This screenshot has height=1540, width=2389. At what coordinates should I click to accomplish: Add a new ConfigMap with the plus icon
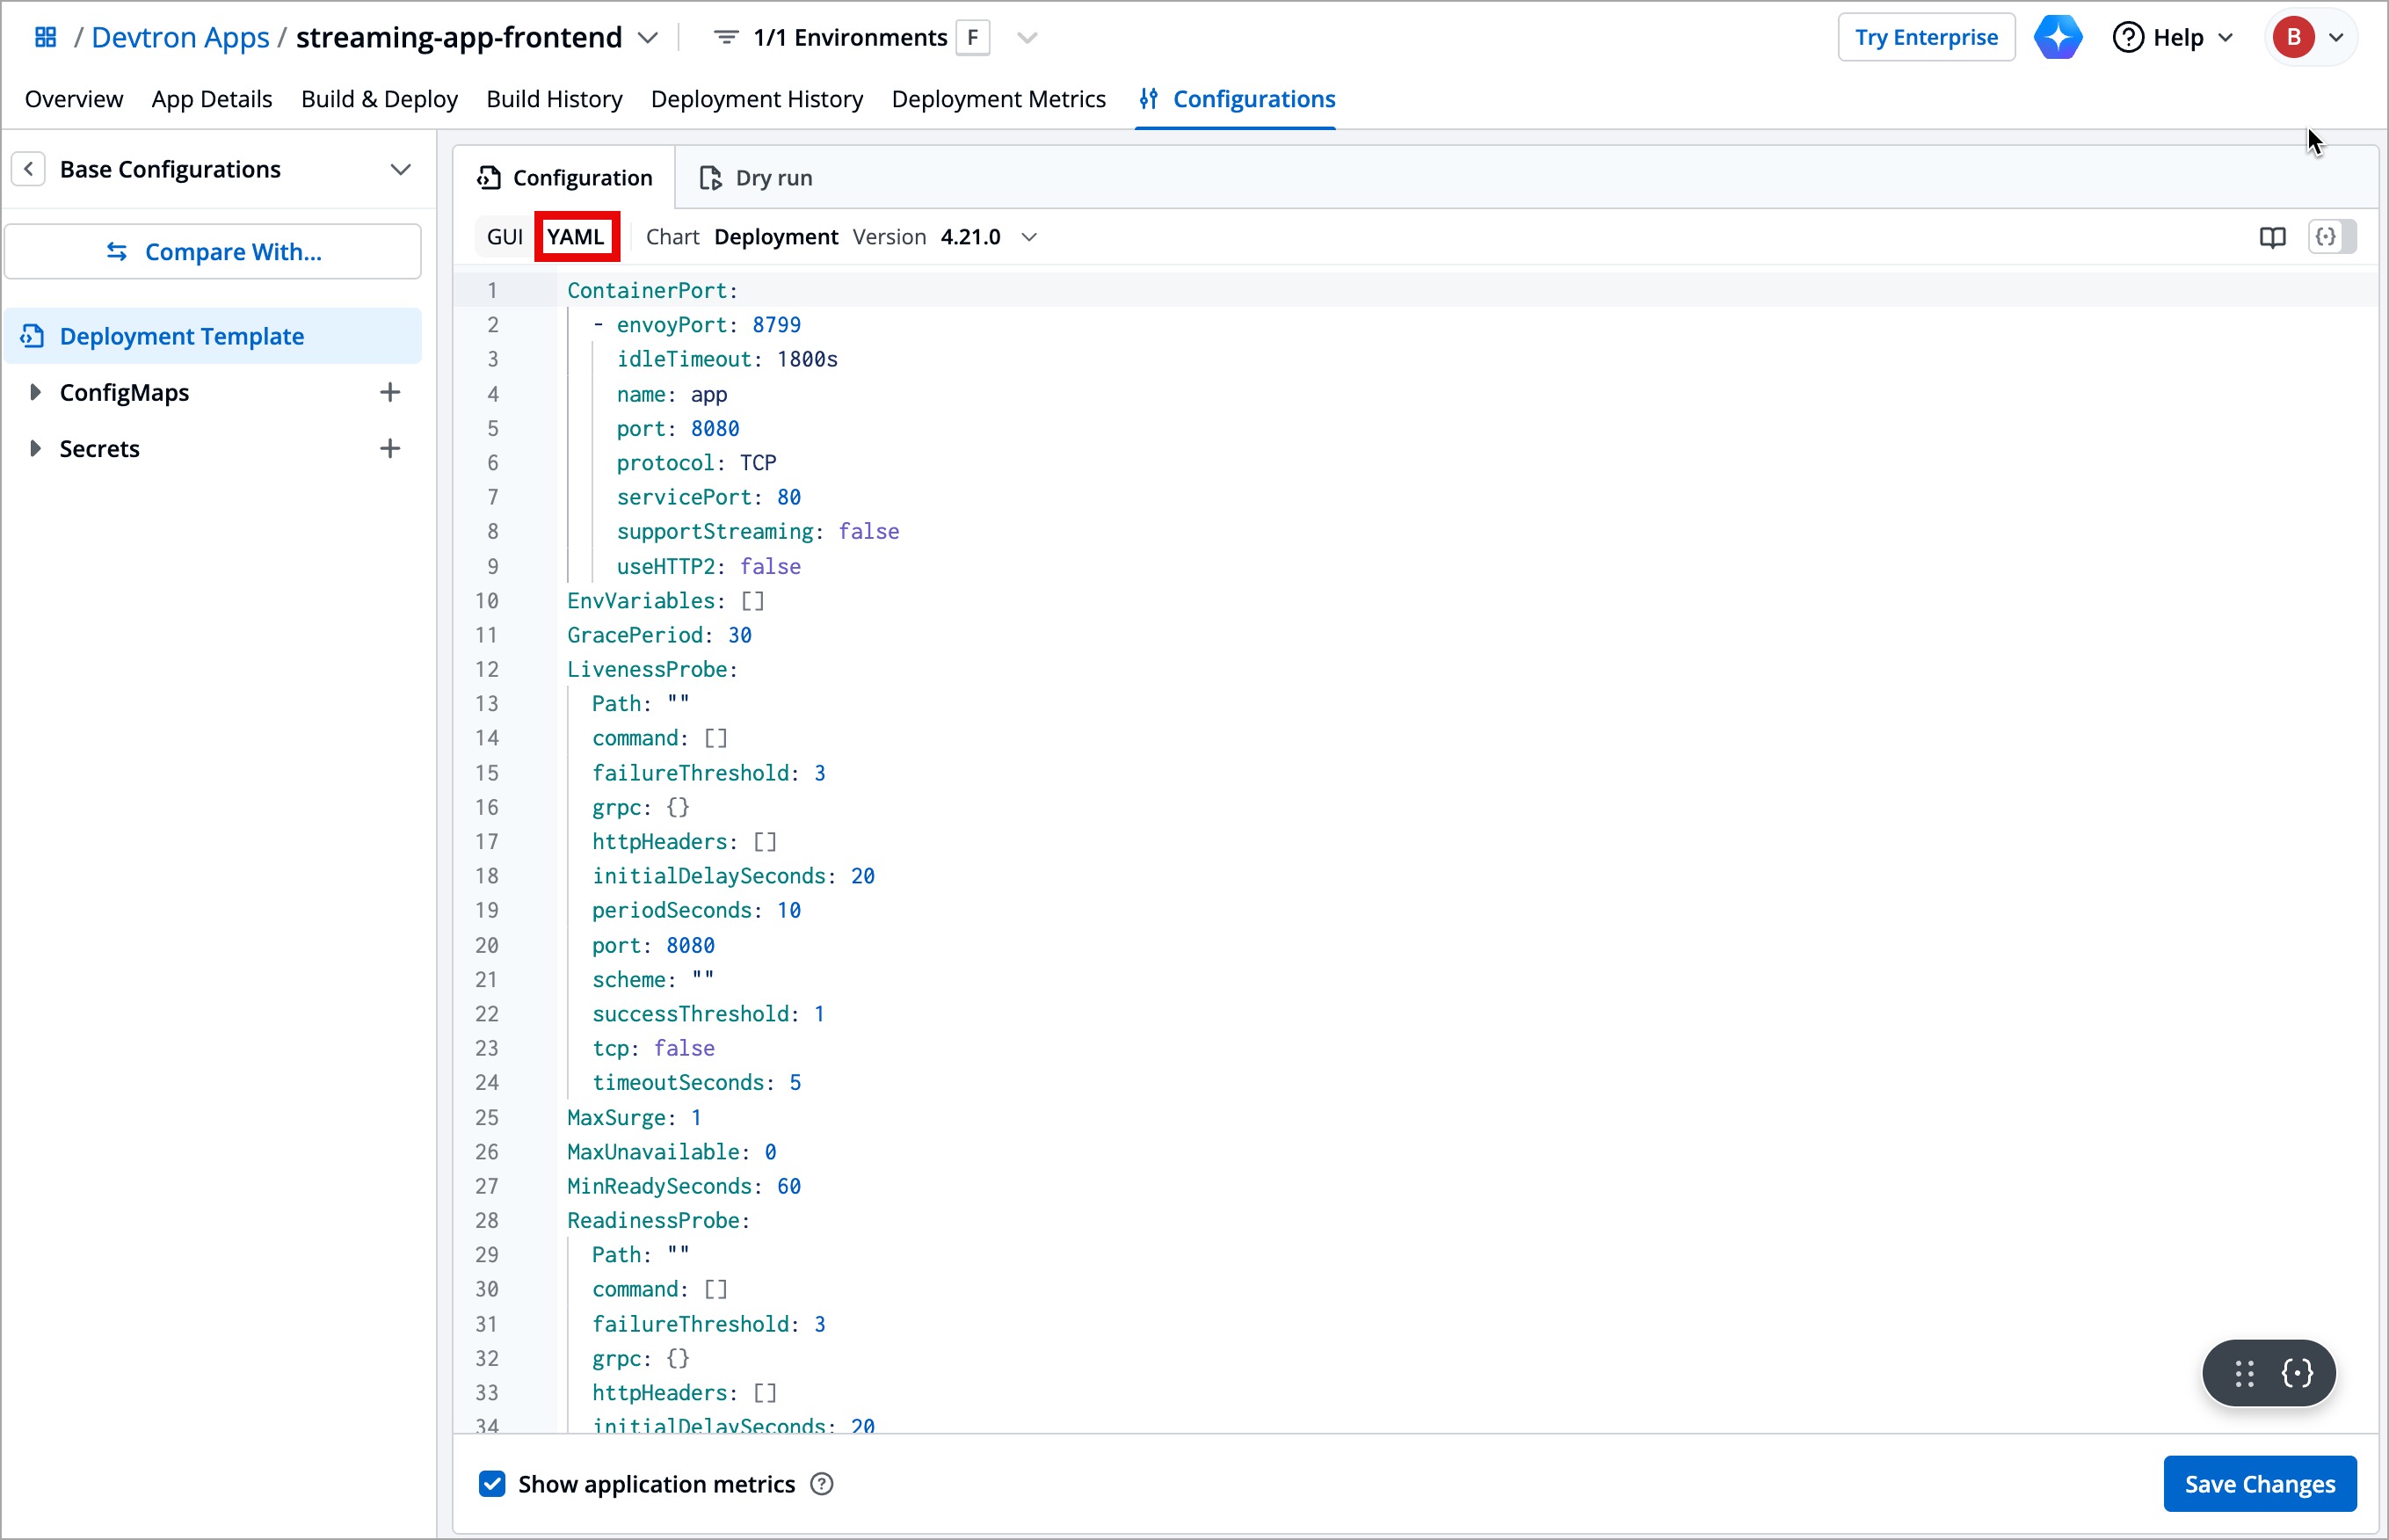pyautogui.click(x=390, y=392)
